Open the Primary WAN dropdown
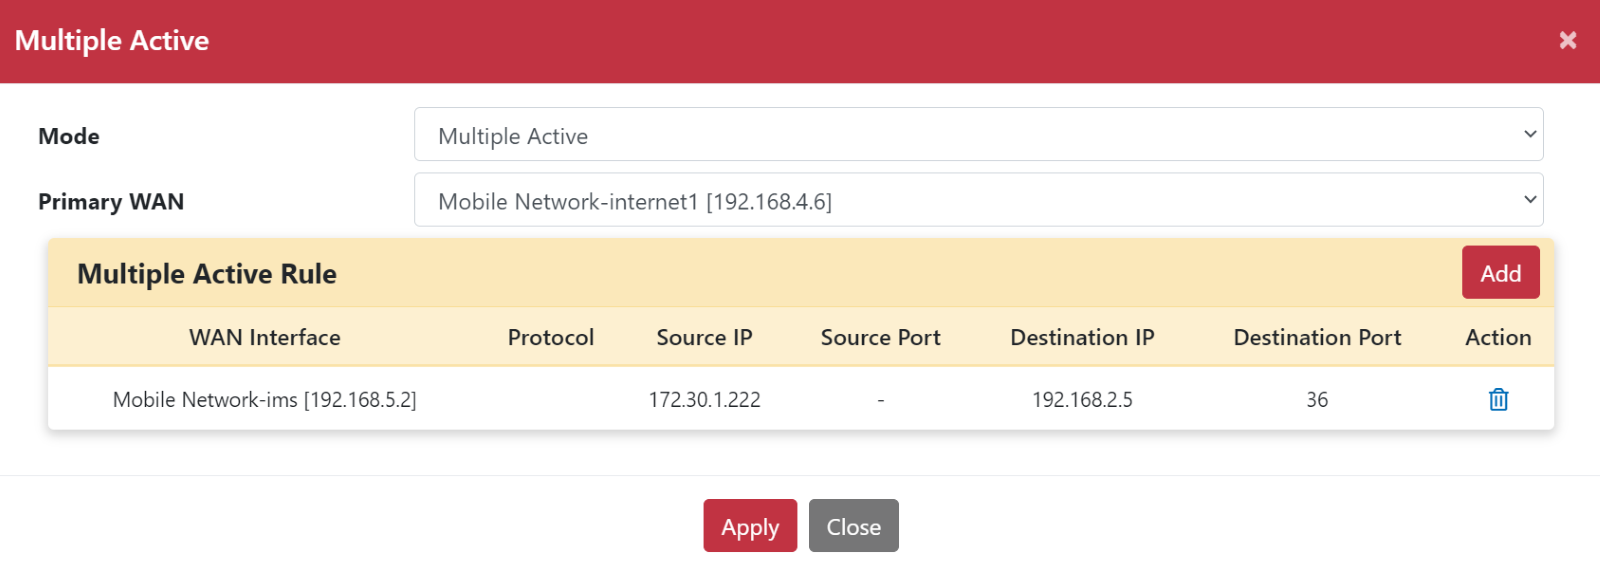Image resolution: width=1600 pixels, height=574 pixels. point(979,200)
